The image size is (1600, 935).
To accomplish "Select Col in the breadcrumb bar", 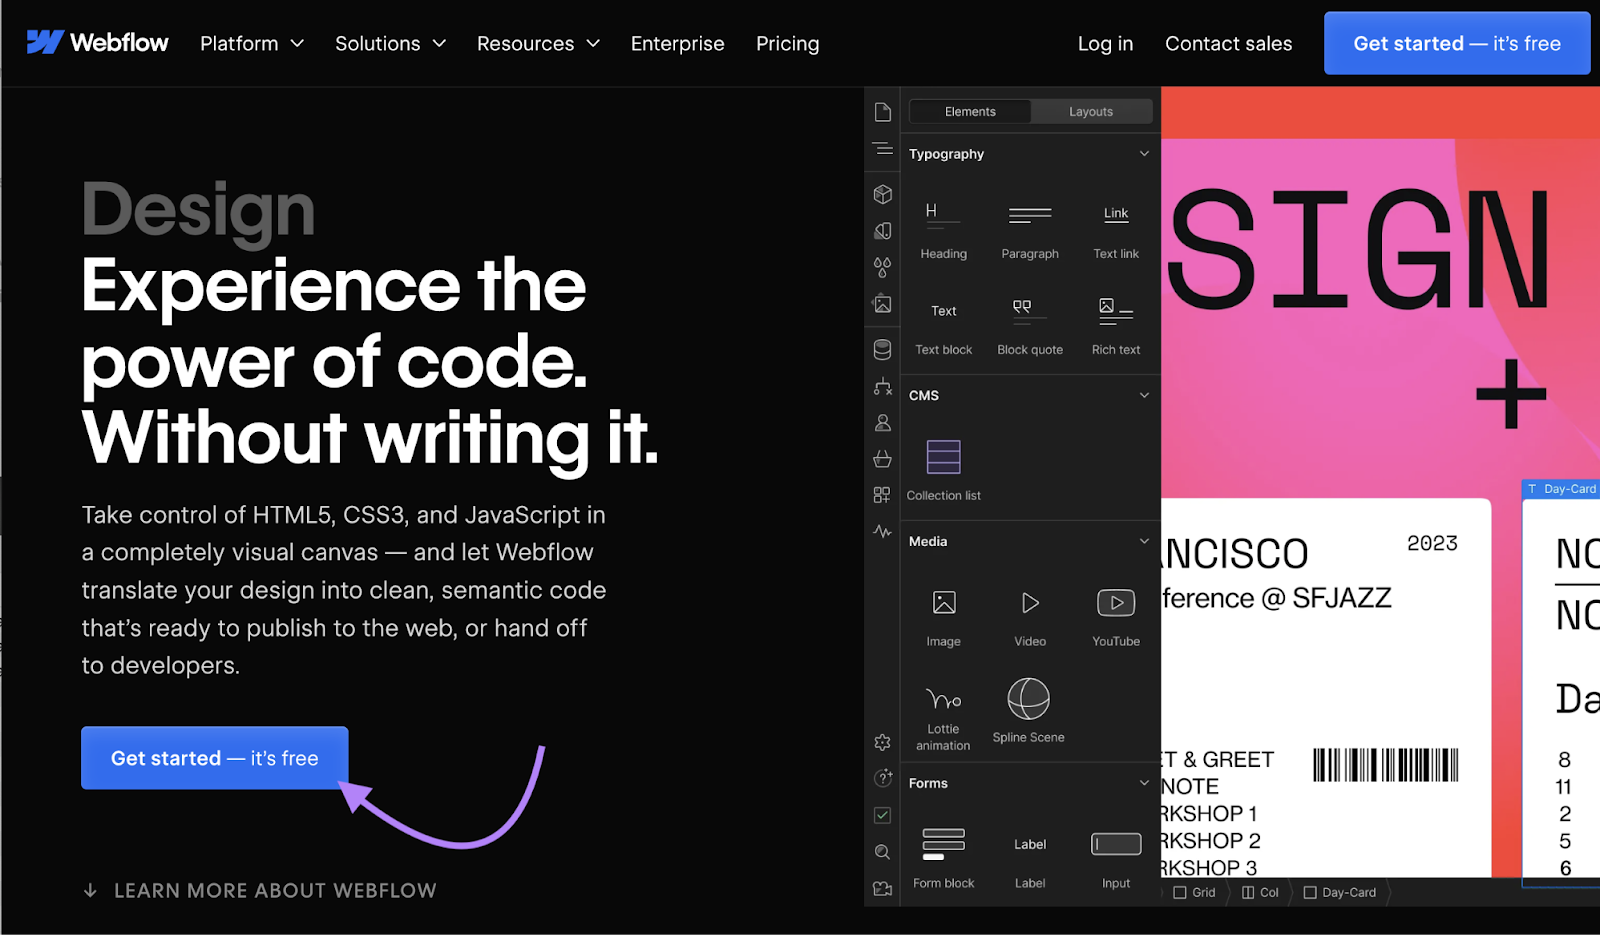I will (x=1260, y=892).
